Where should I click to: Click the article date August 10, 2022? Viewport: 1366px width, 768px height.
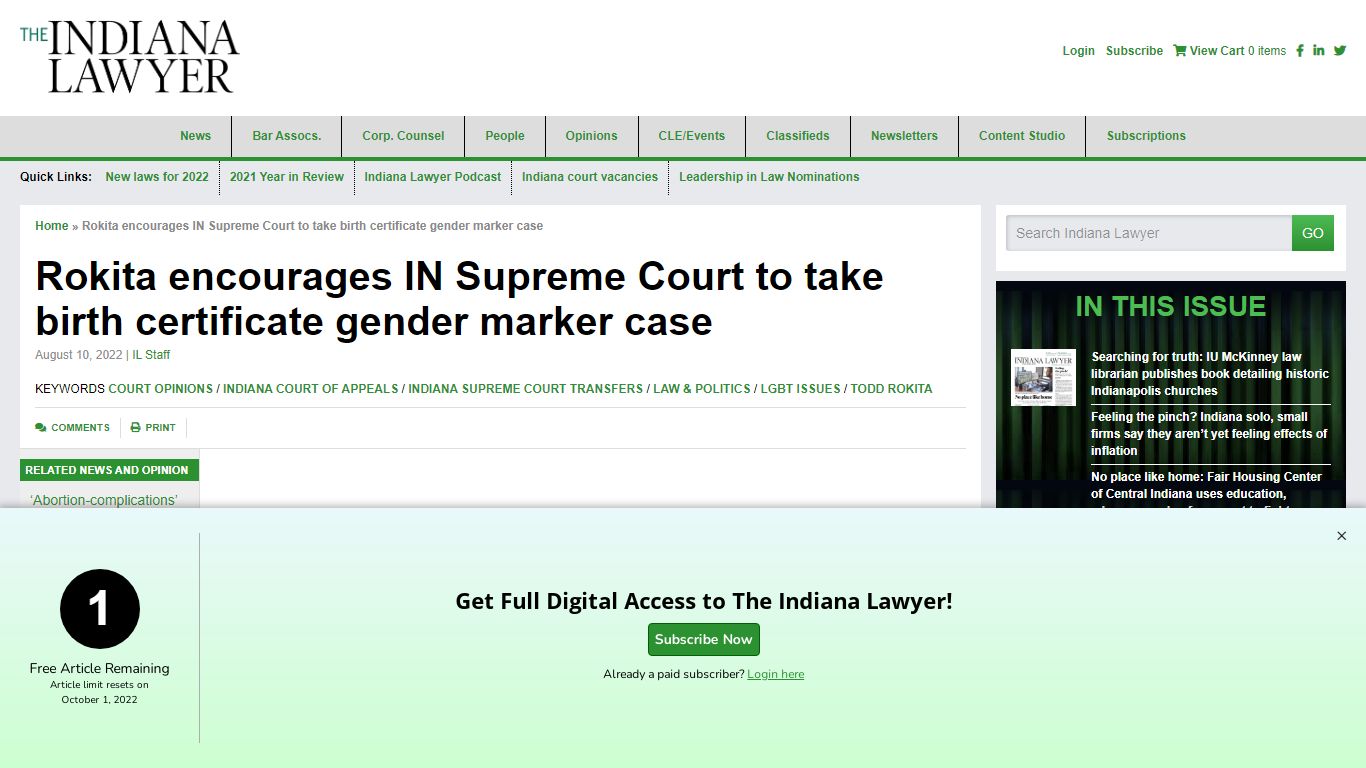point(78,355)
